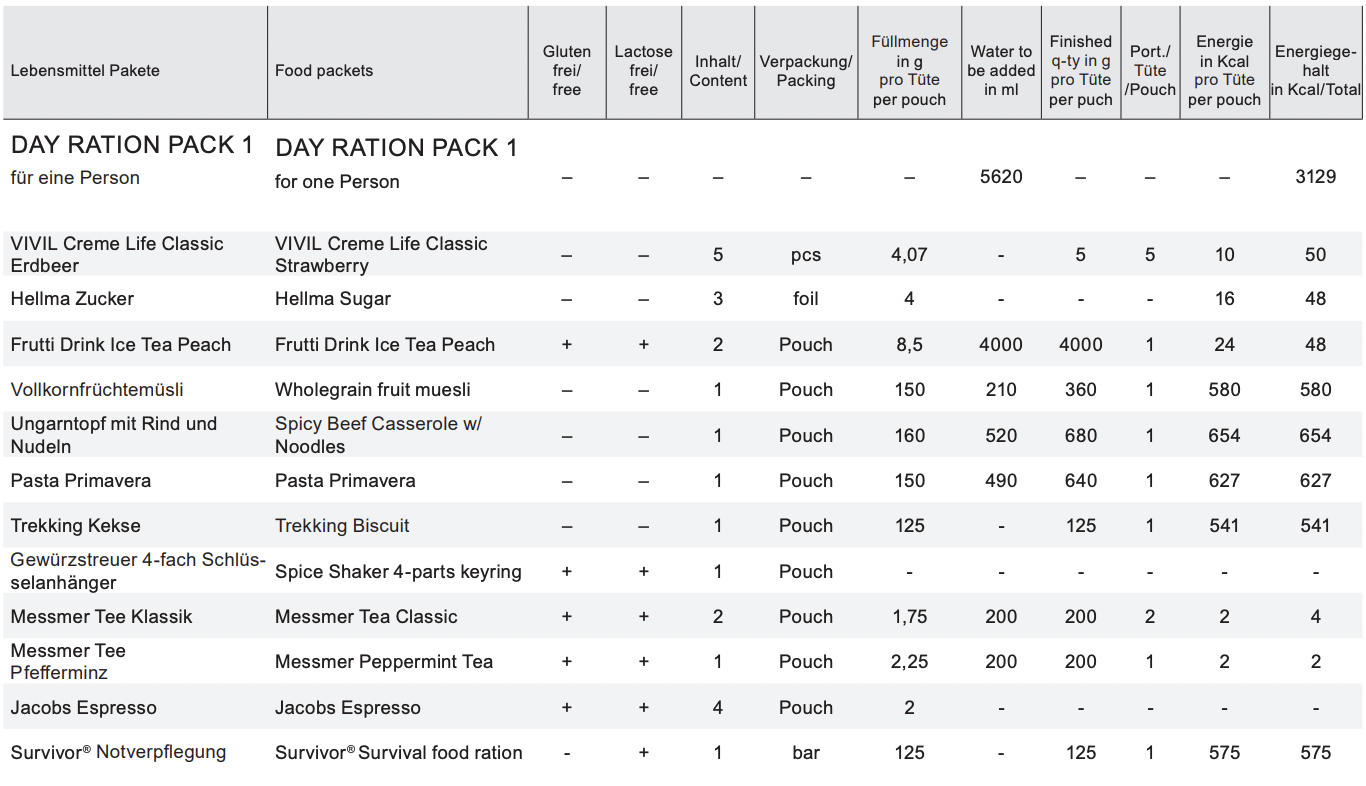Click the 'Energiegehalt in Kcal/Total' header
This screenshot has height=786, width=1366.
(x=1316, y=71)
